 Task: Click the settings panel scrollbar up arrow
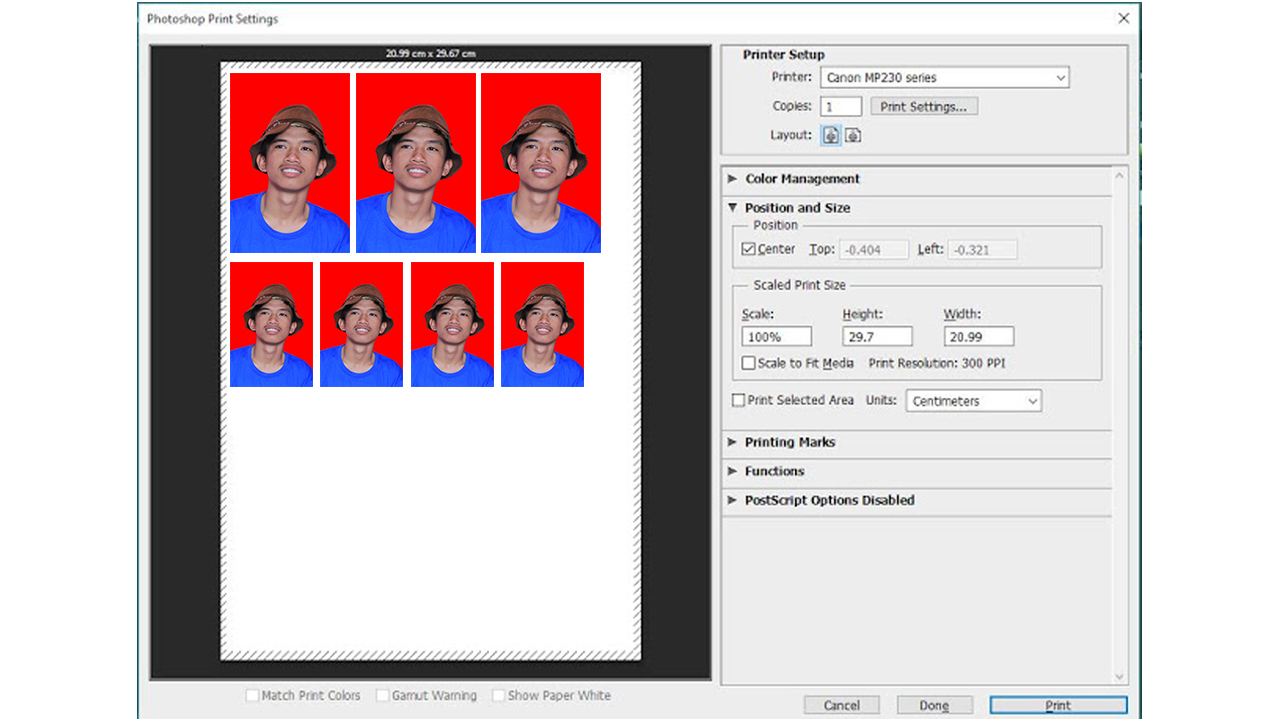(1119, 175)
